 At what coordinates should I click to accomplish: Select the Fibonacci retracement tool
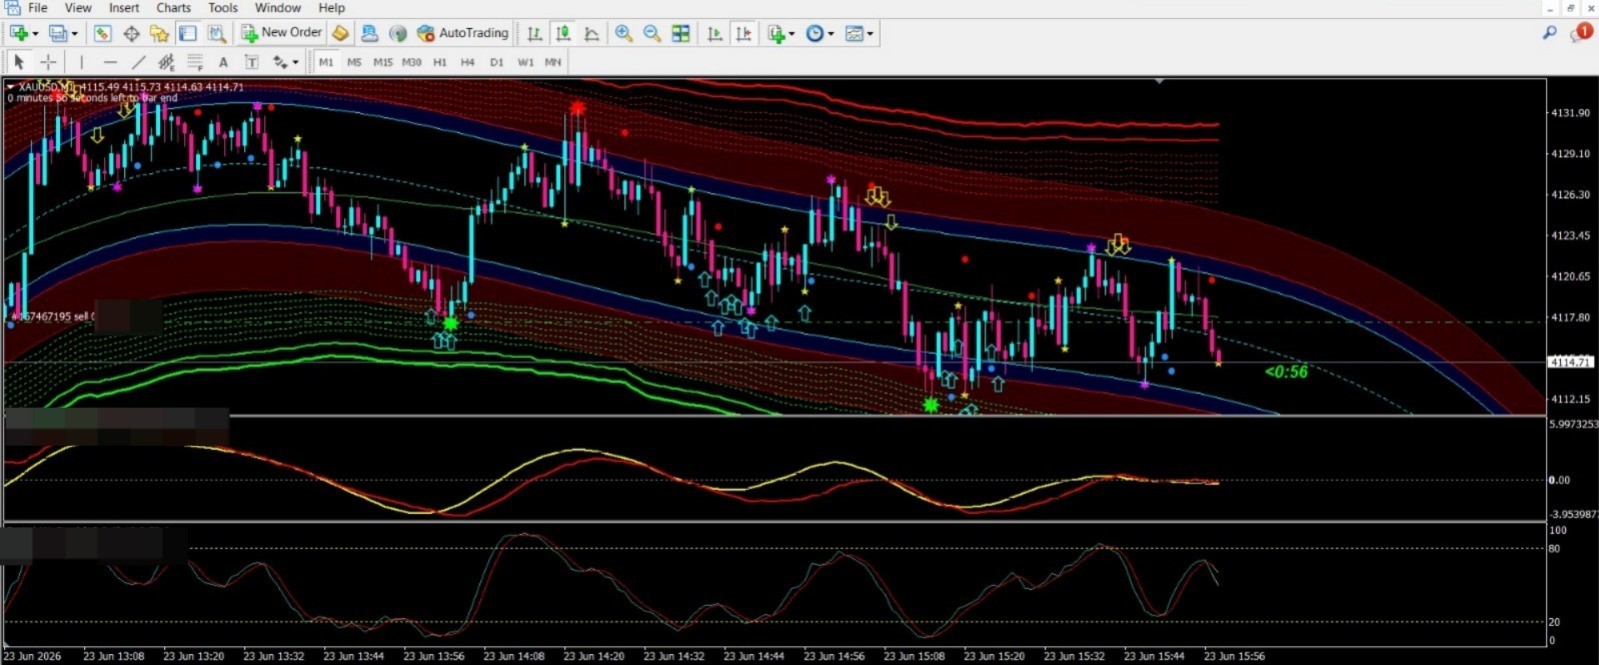click(x=195, y=62)
